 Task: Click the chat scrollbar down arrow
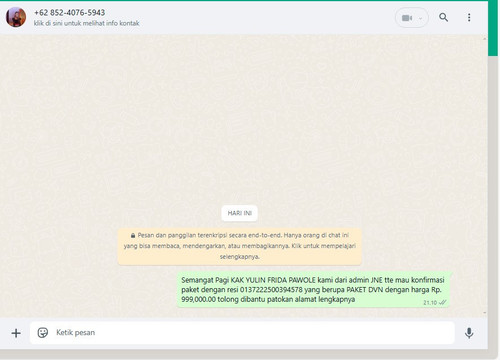coord(485,313)
